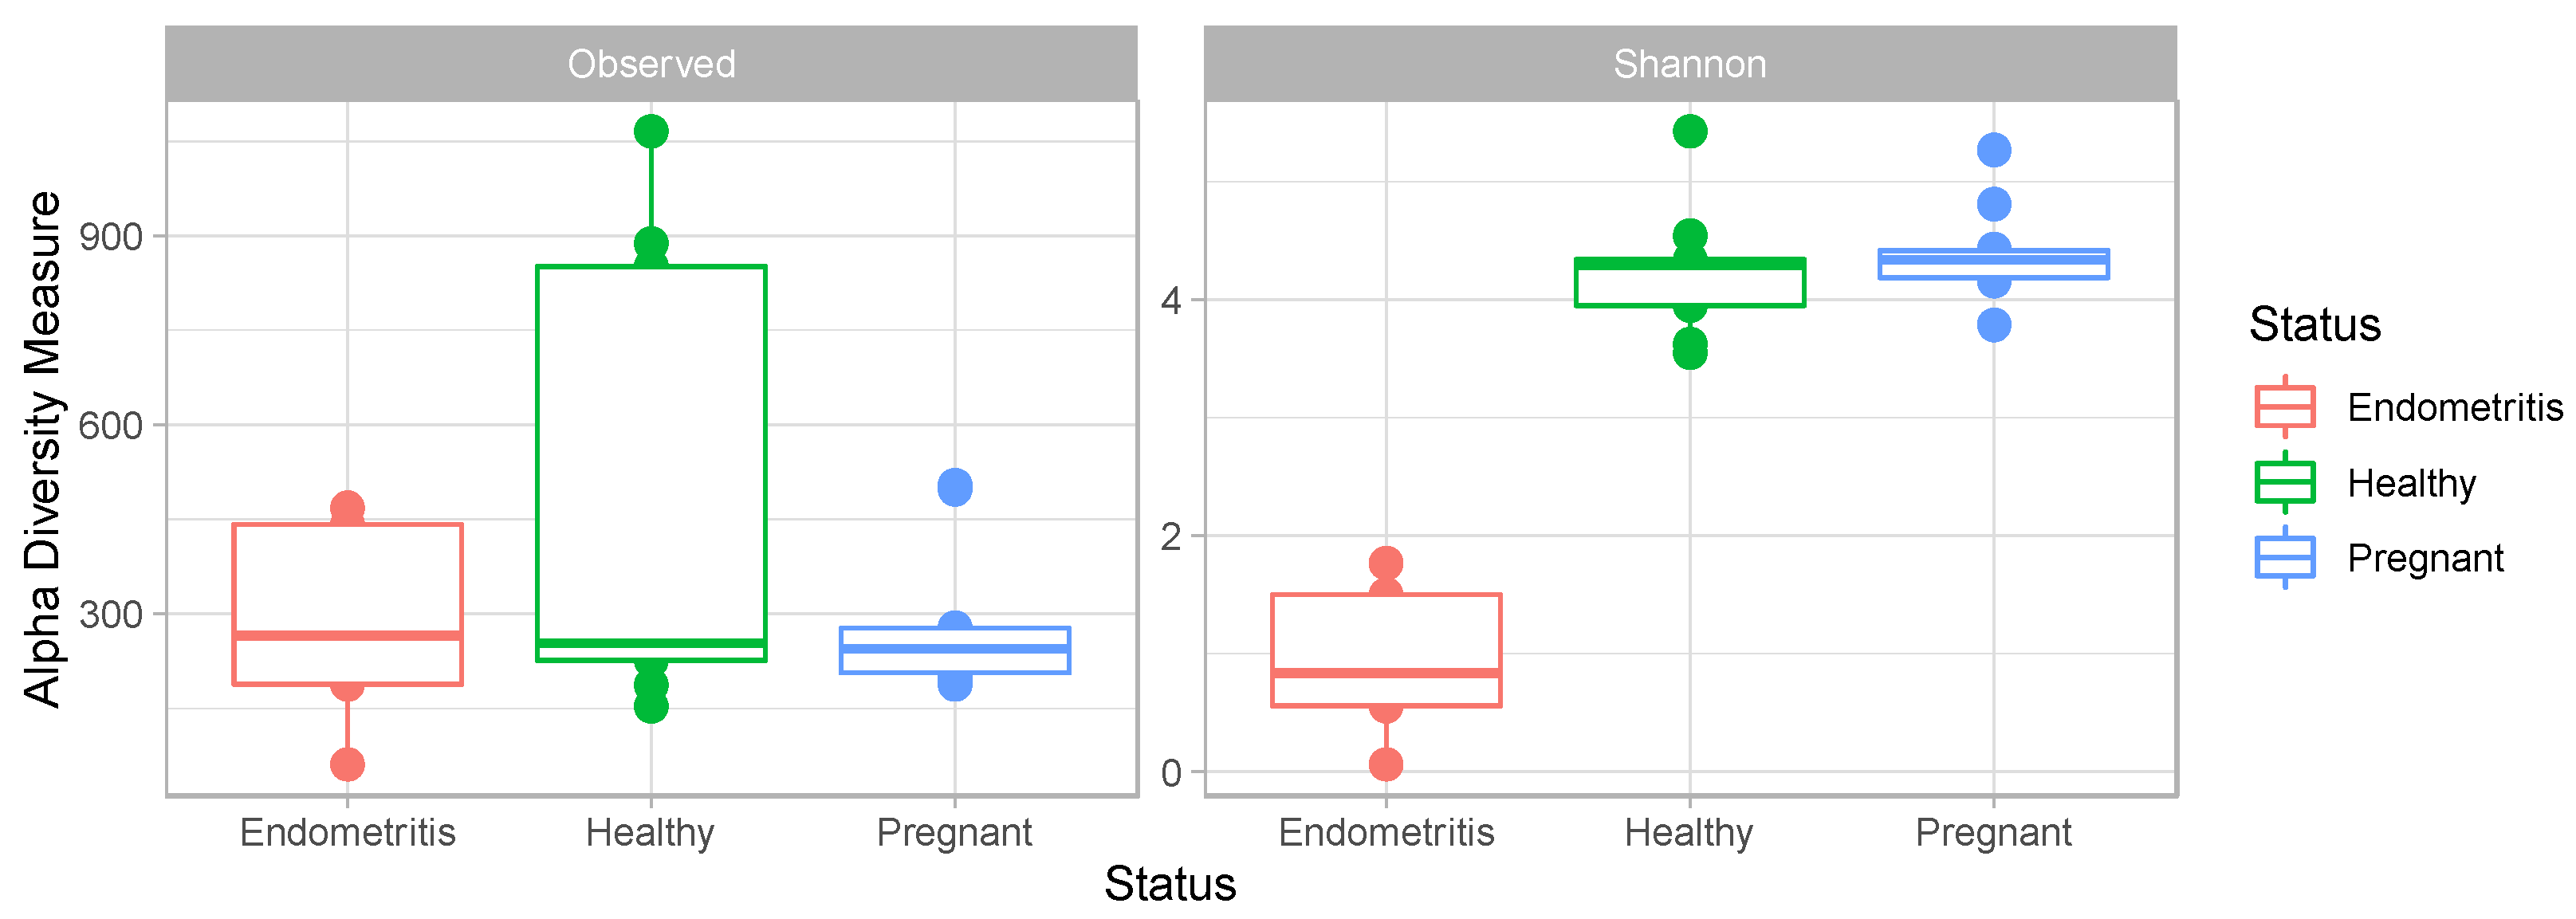Viewport: 2576px width, 919px height.
Task: Select the red Endometritis box in Observed panel
Action: tap(347, 580)
